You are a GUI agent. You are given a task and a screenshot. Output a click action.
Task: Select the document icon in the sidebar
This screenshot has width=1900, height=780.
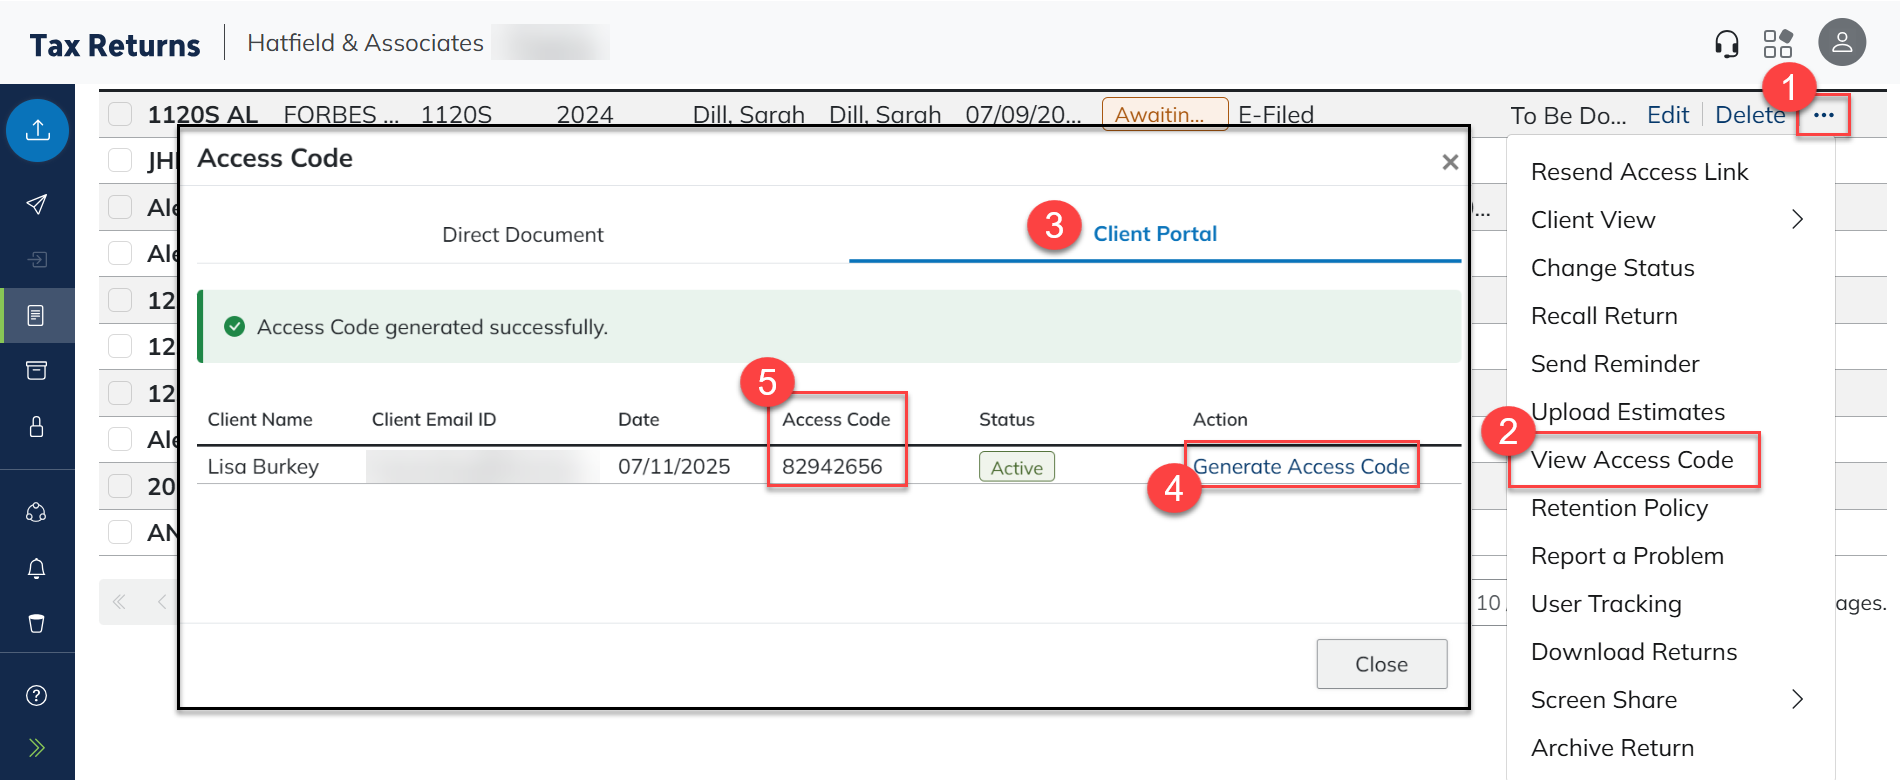point(37,316)
